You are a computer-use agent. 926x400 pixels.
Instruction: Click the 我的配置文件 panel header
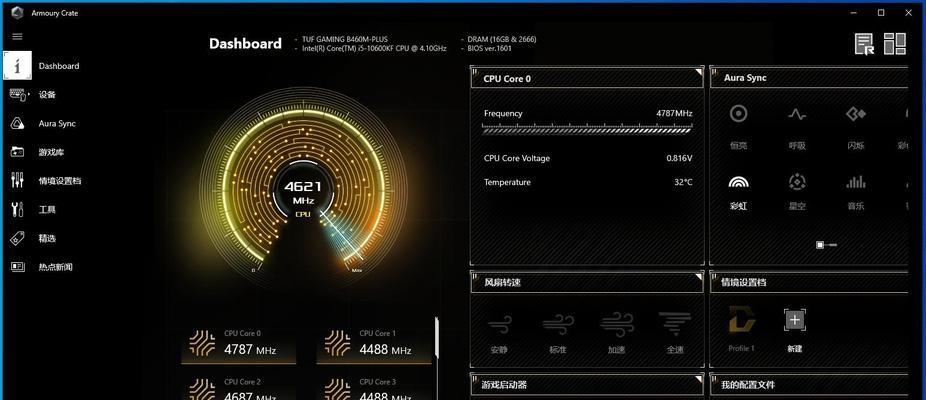coord(808,385)
